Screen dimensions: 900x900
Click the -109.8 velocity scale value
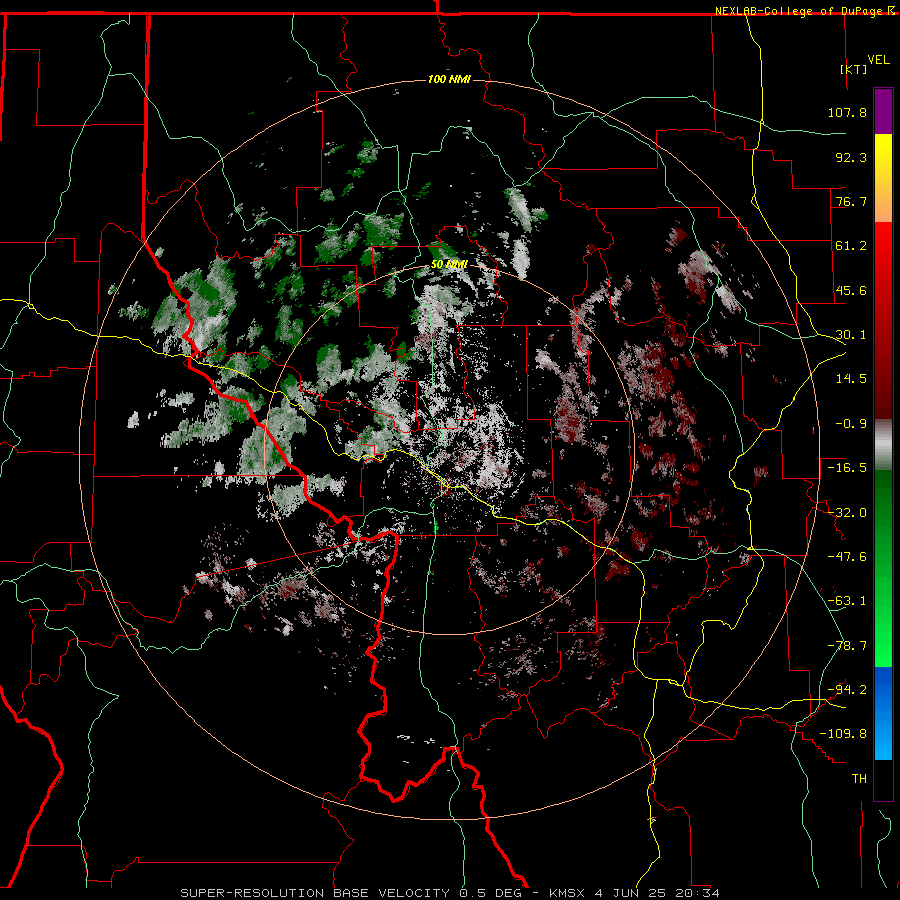(x=843, y=734)
